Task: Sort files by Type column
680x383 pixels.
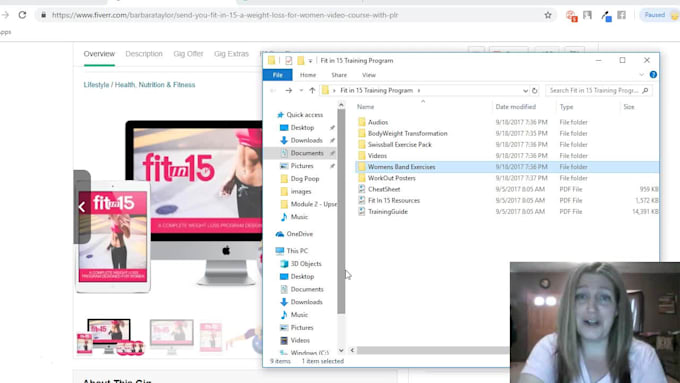Action: coord(566,107)
